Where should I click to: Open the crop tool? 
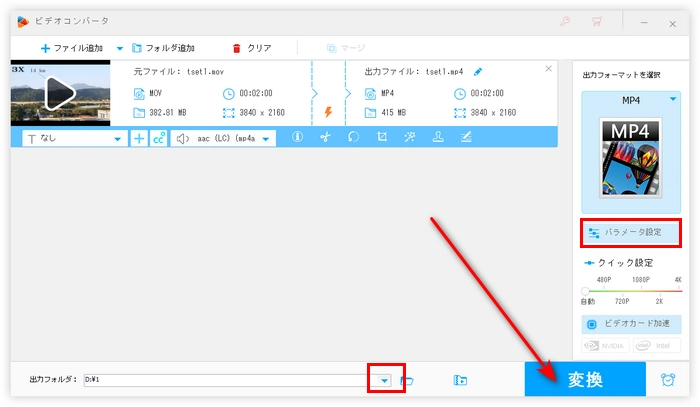click(x=382, y=137)
